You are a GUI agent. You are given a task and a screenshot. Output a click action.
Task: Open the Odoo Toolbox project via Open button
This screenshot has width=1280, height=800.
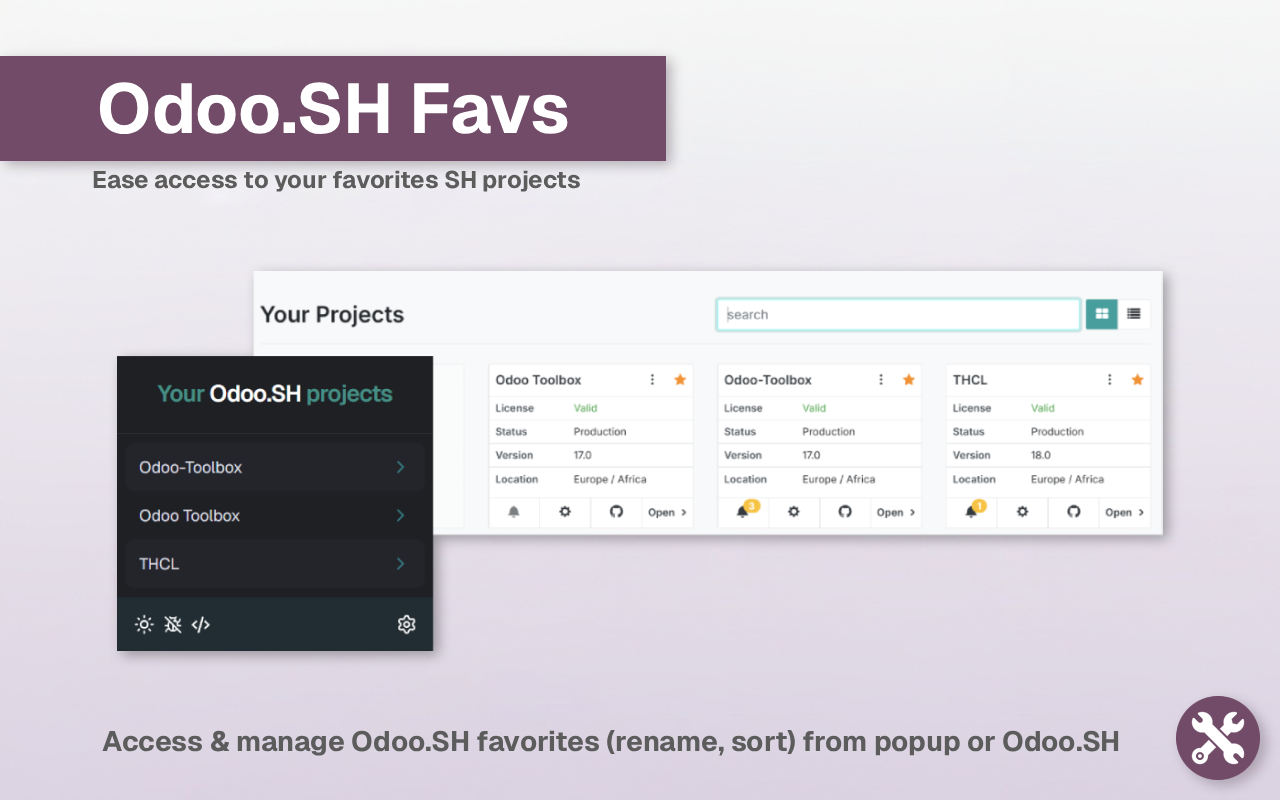coord(667,512)
